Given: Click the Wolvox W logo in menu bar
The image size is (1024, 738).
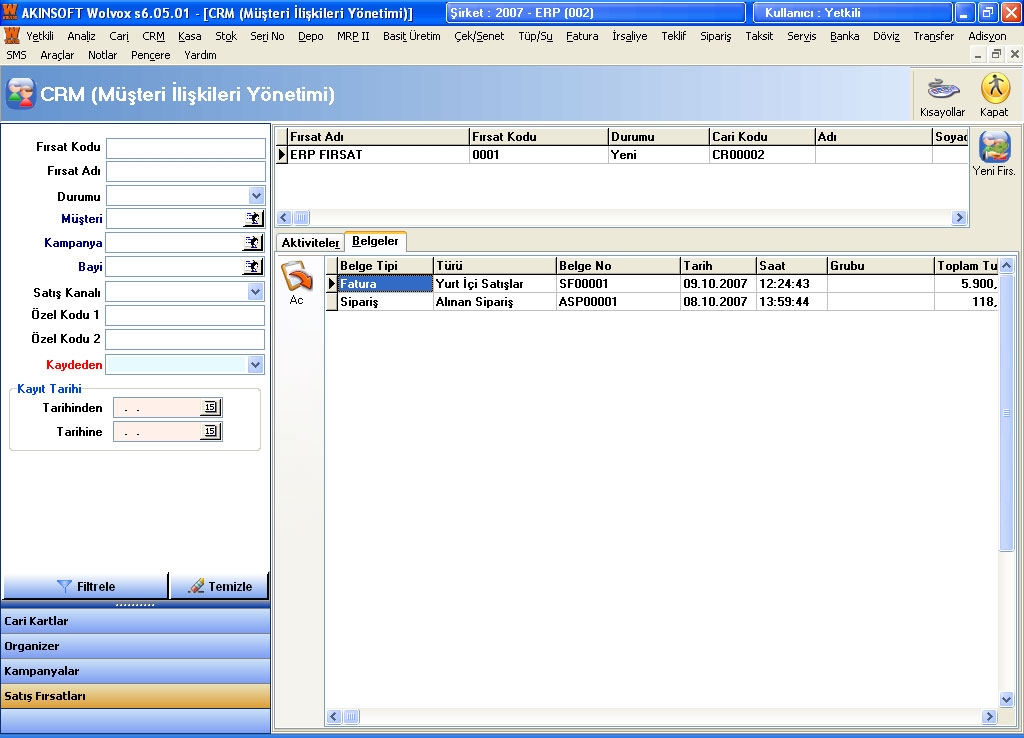Looking at the screenshot, I should (x=12, y=36).
